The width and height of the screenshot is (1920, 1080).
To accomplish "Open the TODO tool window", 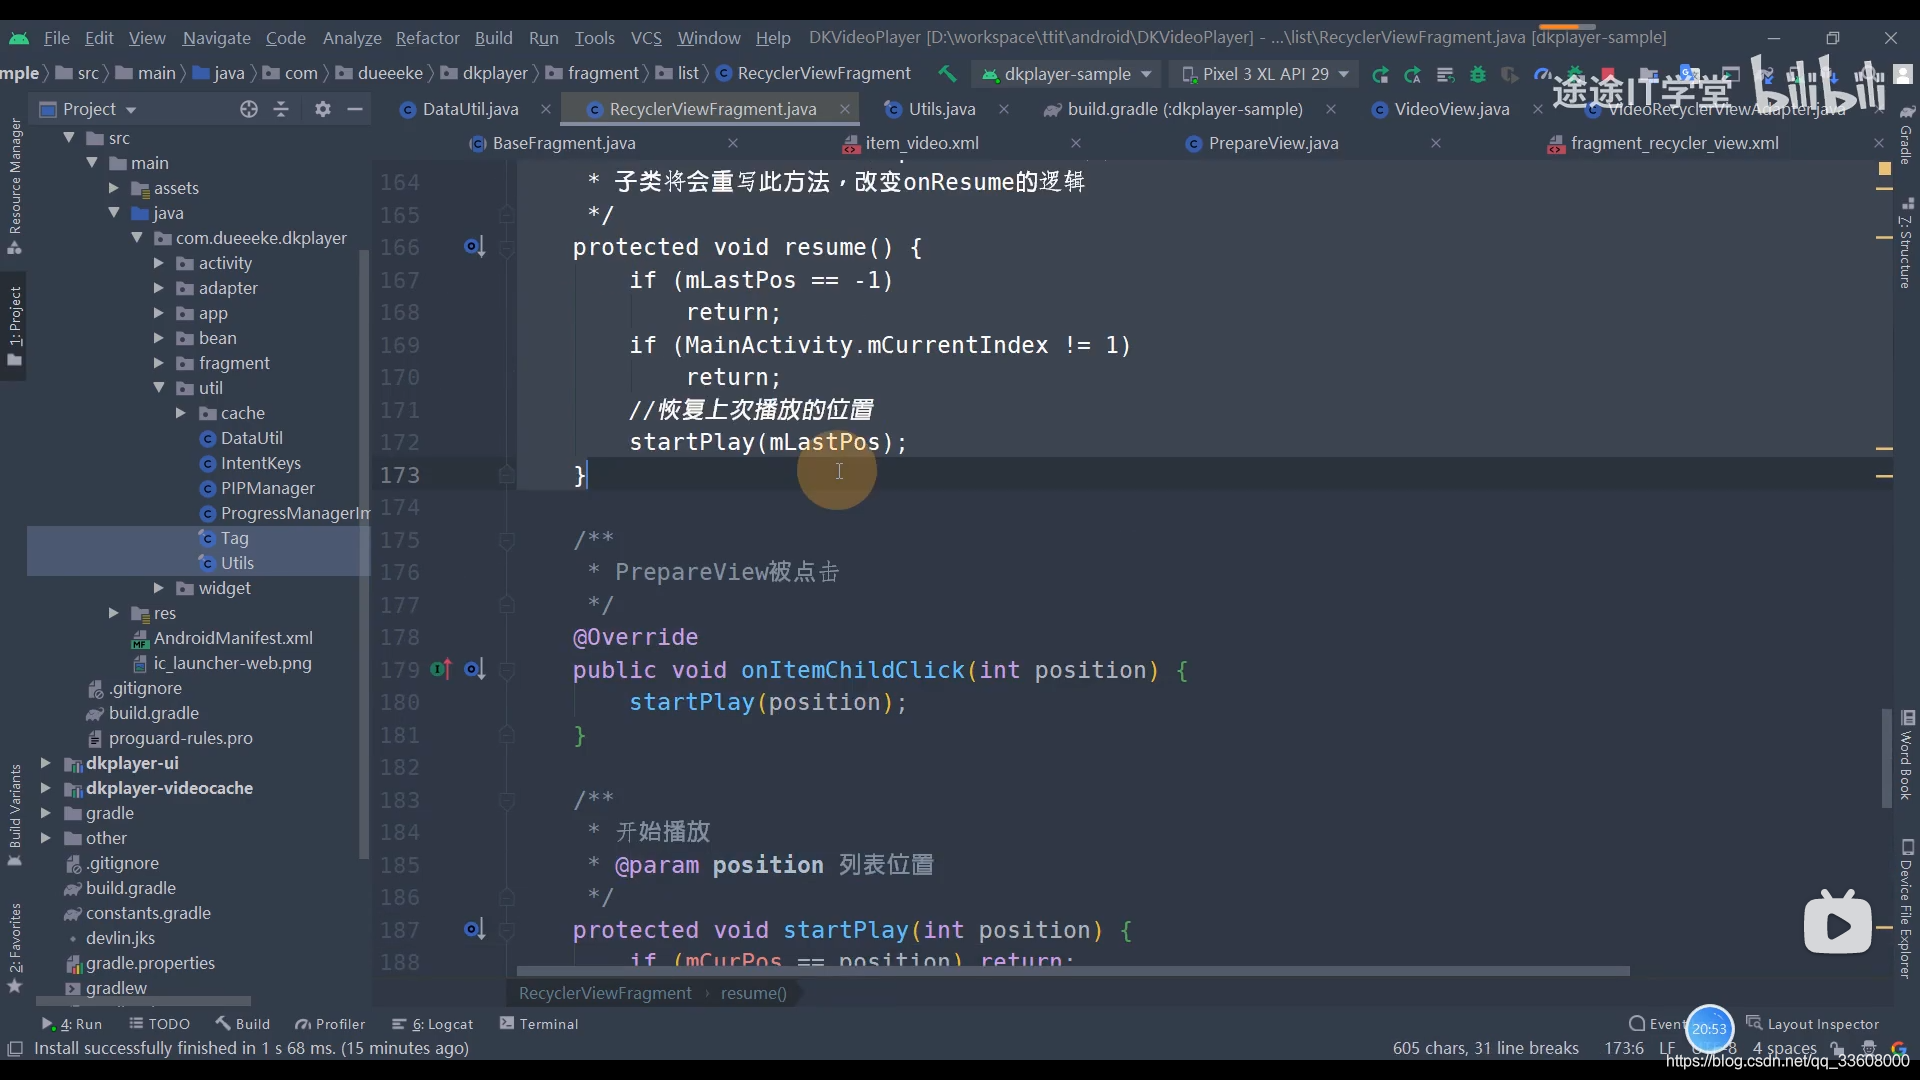I will point(160,1024).
